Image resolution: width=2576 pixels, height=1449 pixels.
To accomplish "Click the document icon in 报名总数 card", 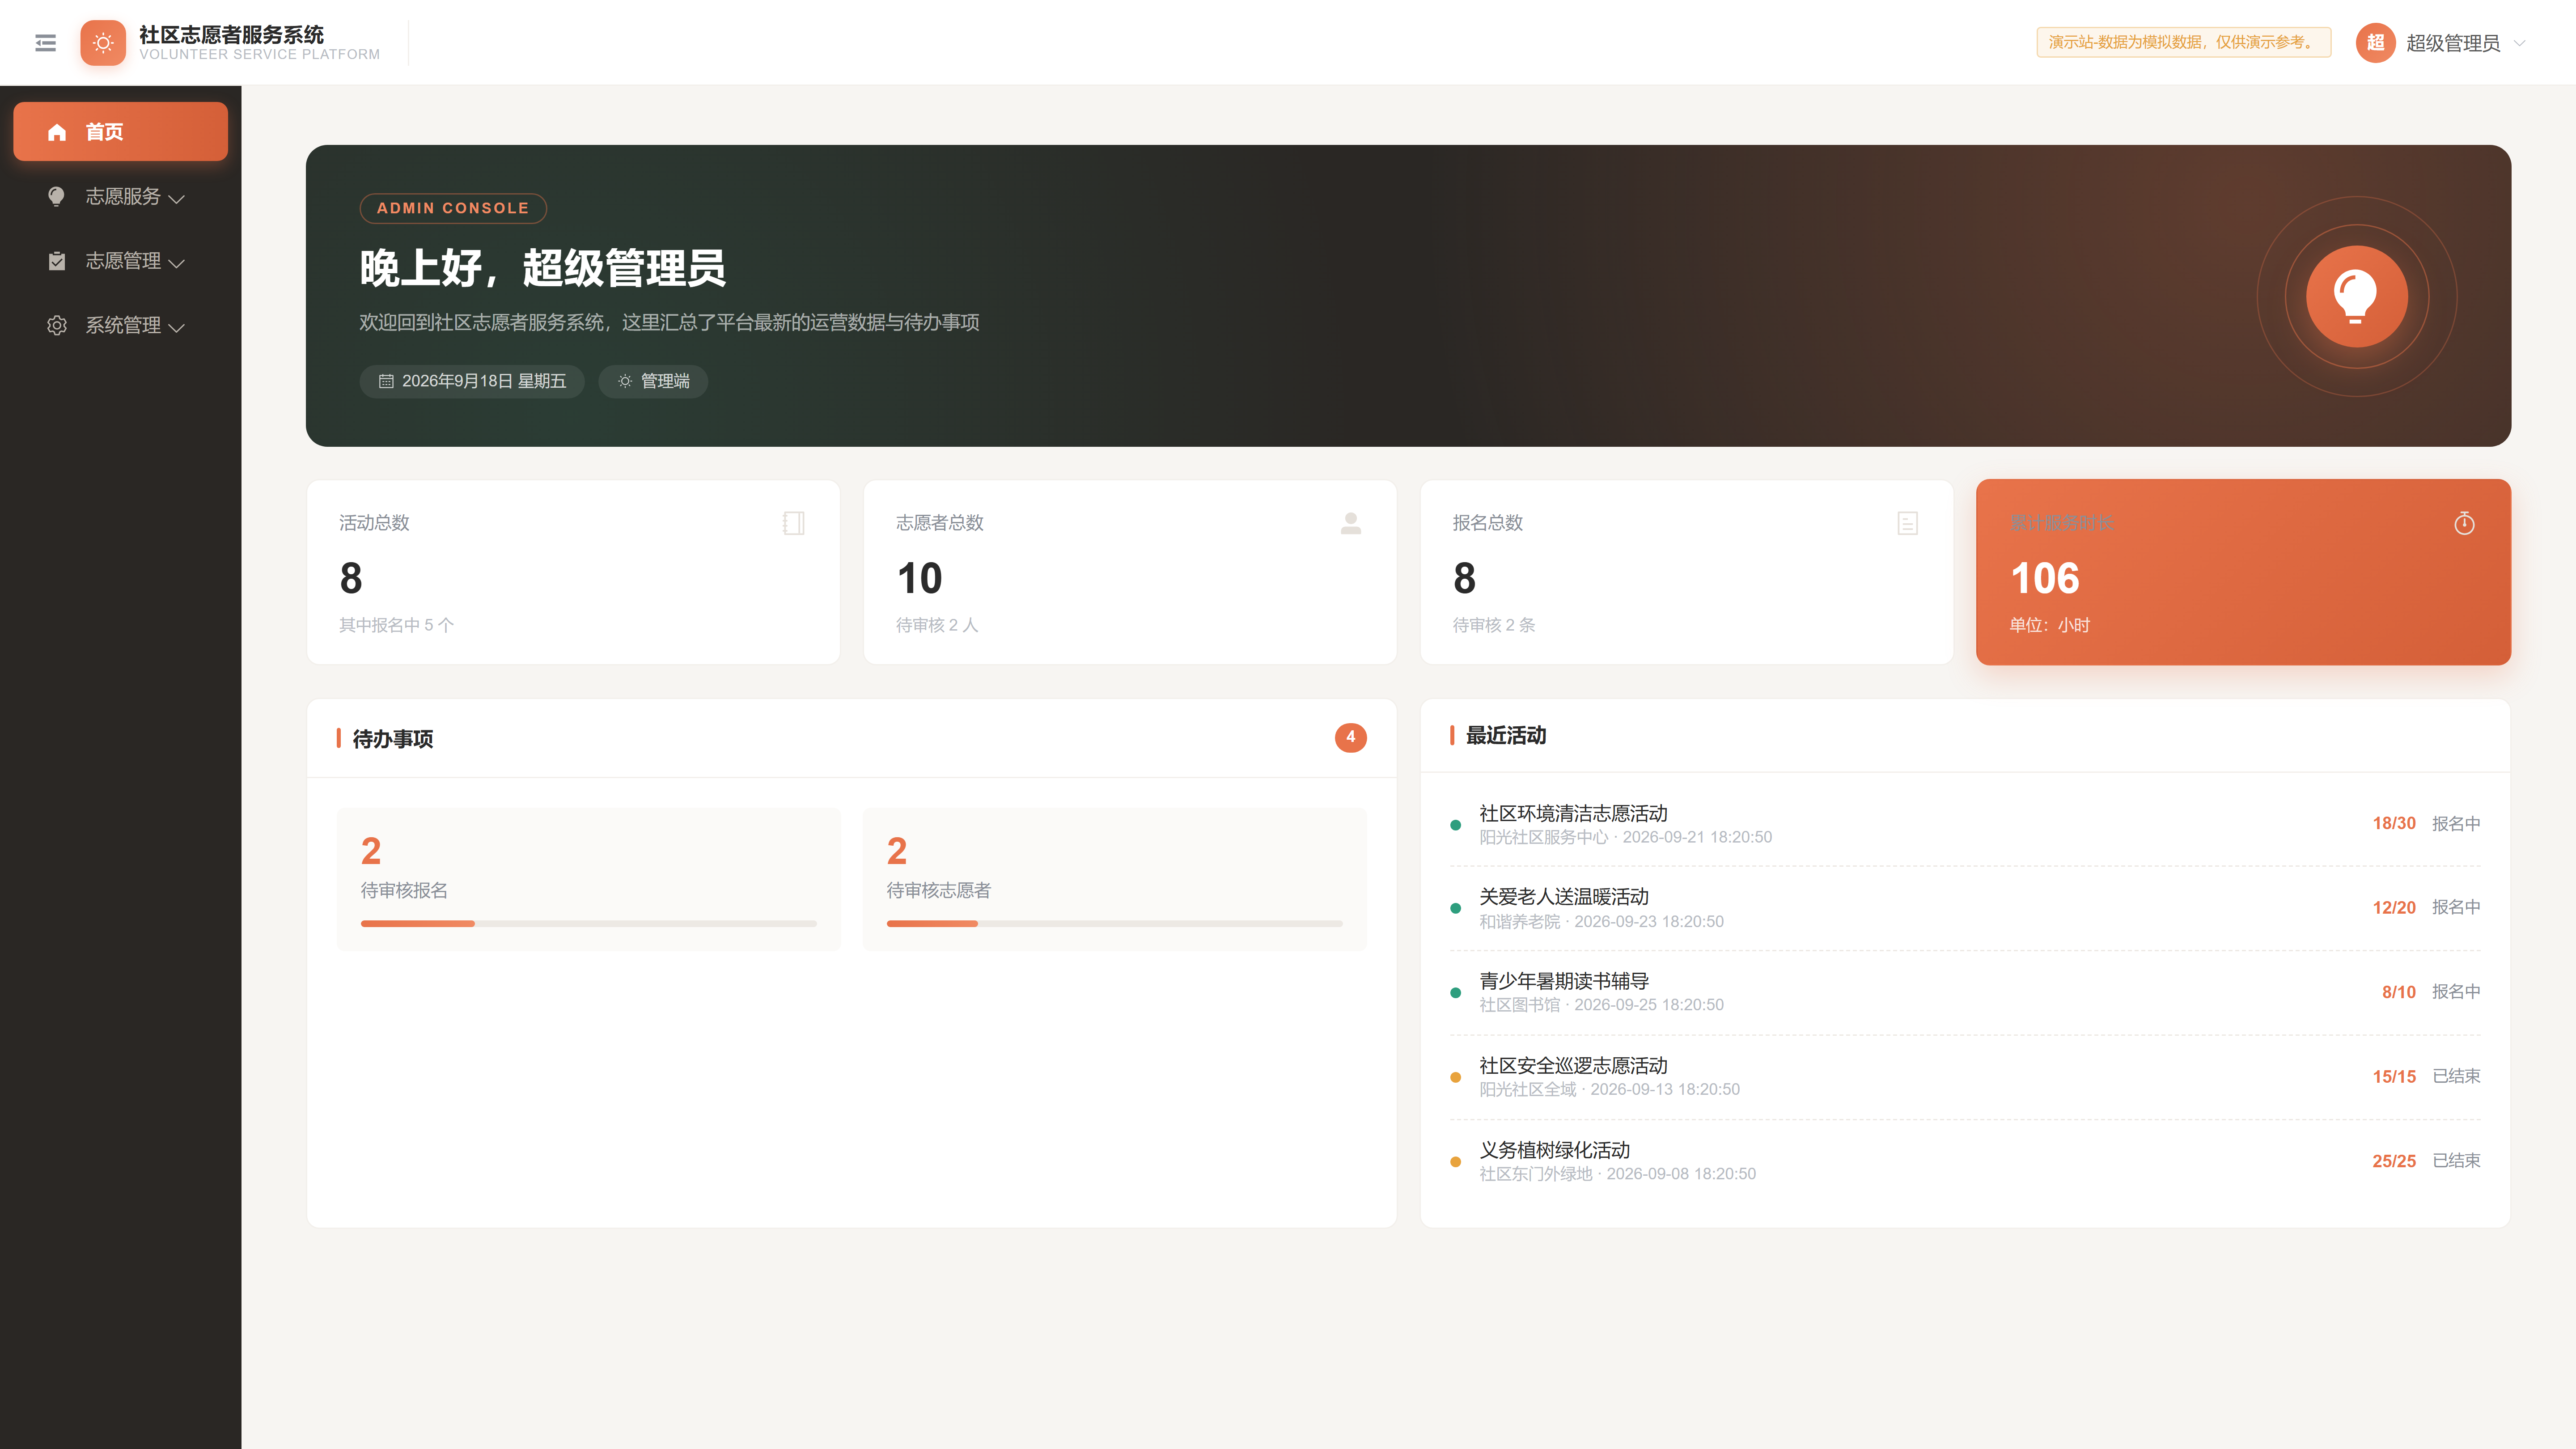I will coord(1908,523).
